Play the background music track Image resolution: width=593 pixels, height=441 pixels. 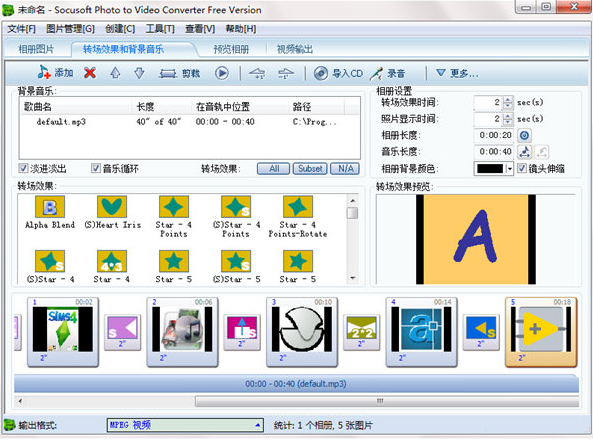pos(222,73)
